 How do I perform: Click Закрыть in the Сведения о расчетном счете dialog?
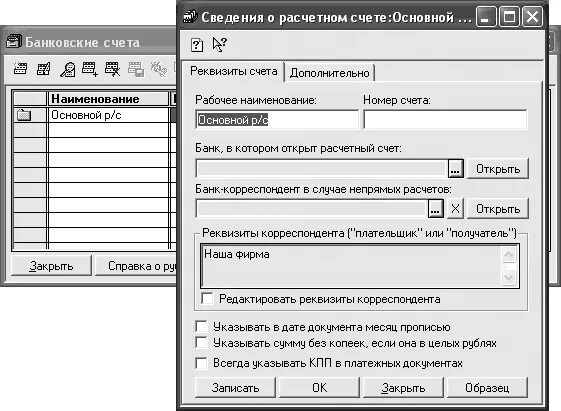click(403, 387)
